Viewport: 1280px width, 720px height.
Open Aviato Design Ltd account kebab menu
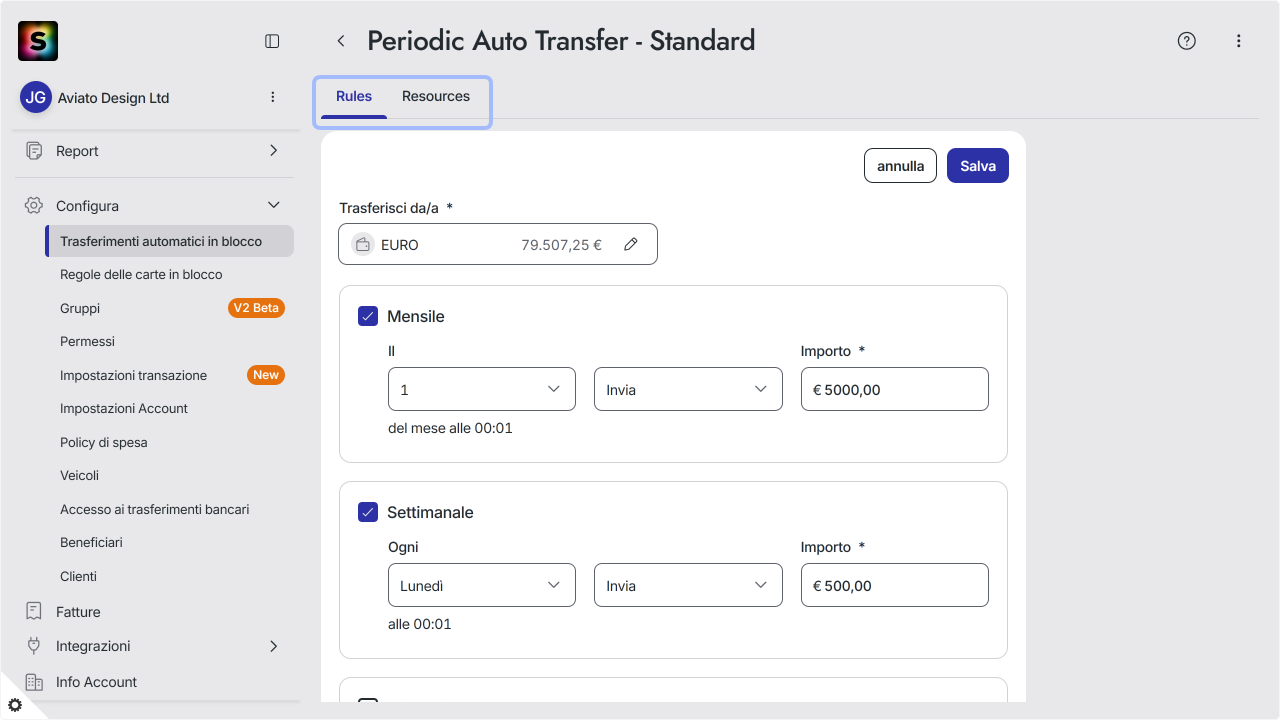(273, 97)
